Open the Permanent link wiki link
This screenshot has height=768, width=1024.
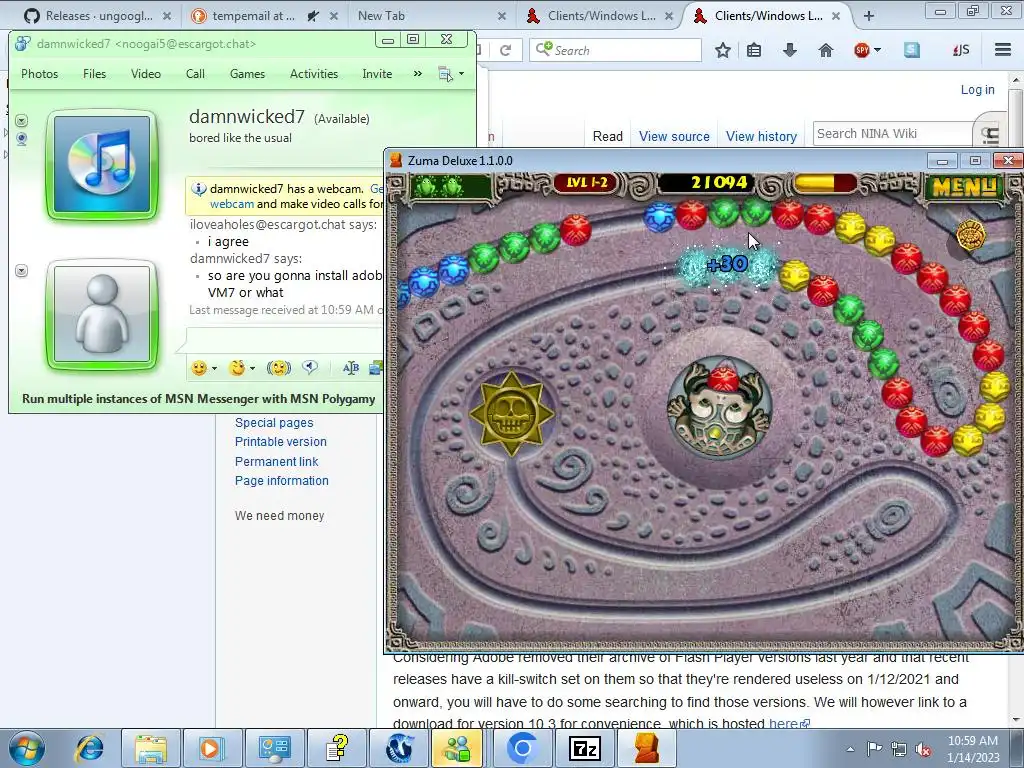point(276,461)
